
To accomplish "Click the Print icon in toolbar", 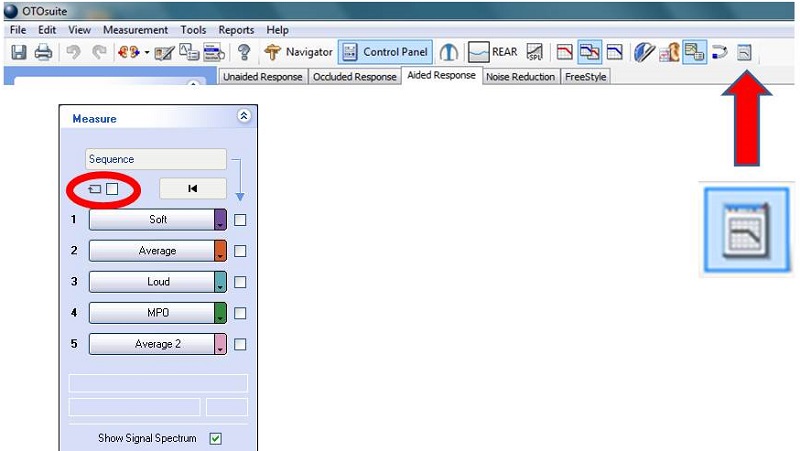I will point(43,52).
